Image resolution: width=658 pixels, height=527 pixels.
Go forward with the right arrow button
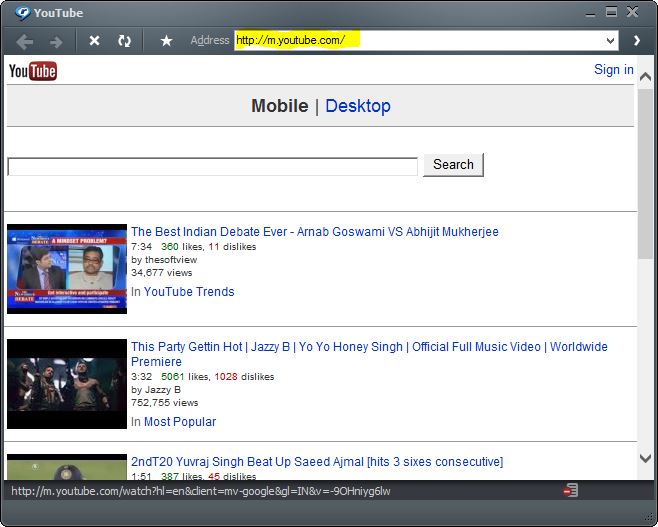[x=56, y=41]
